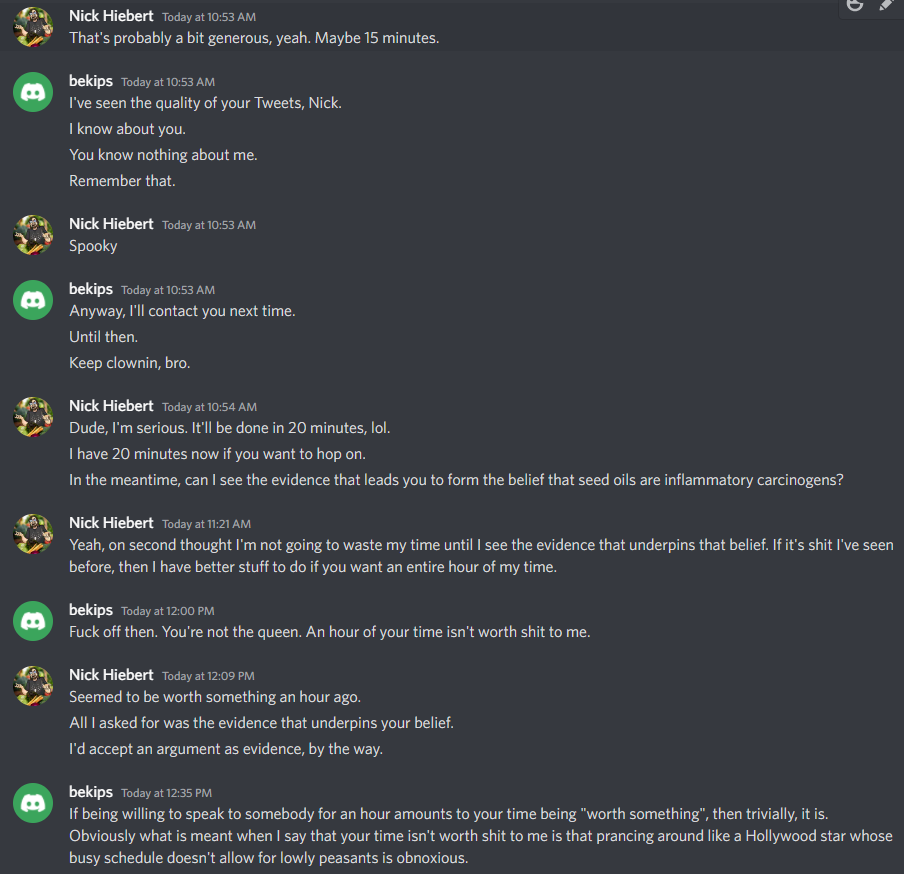Click bekips' avatar on the 12:35 PM message

click(33, 803)
